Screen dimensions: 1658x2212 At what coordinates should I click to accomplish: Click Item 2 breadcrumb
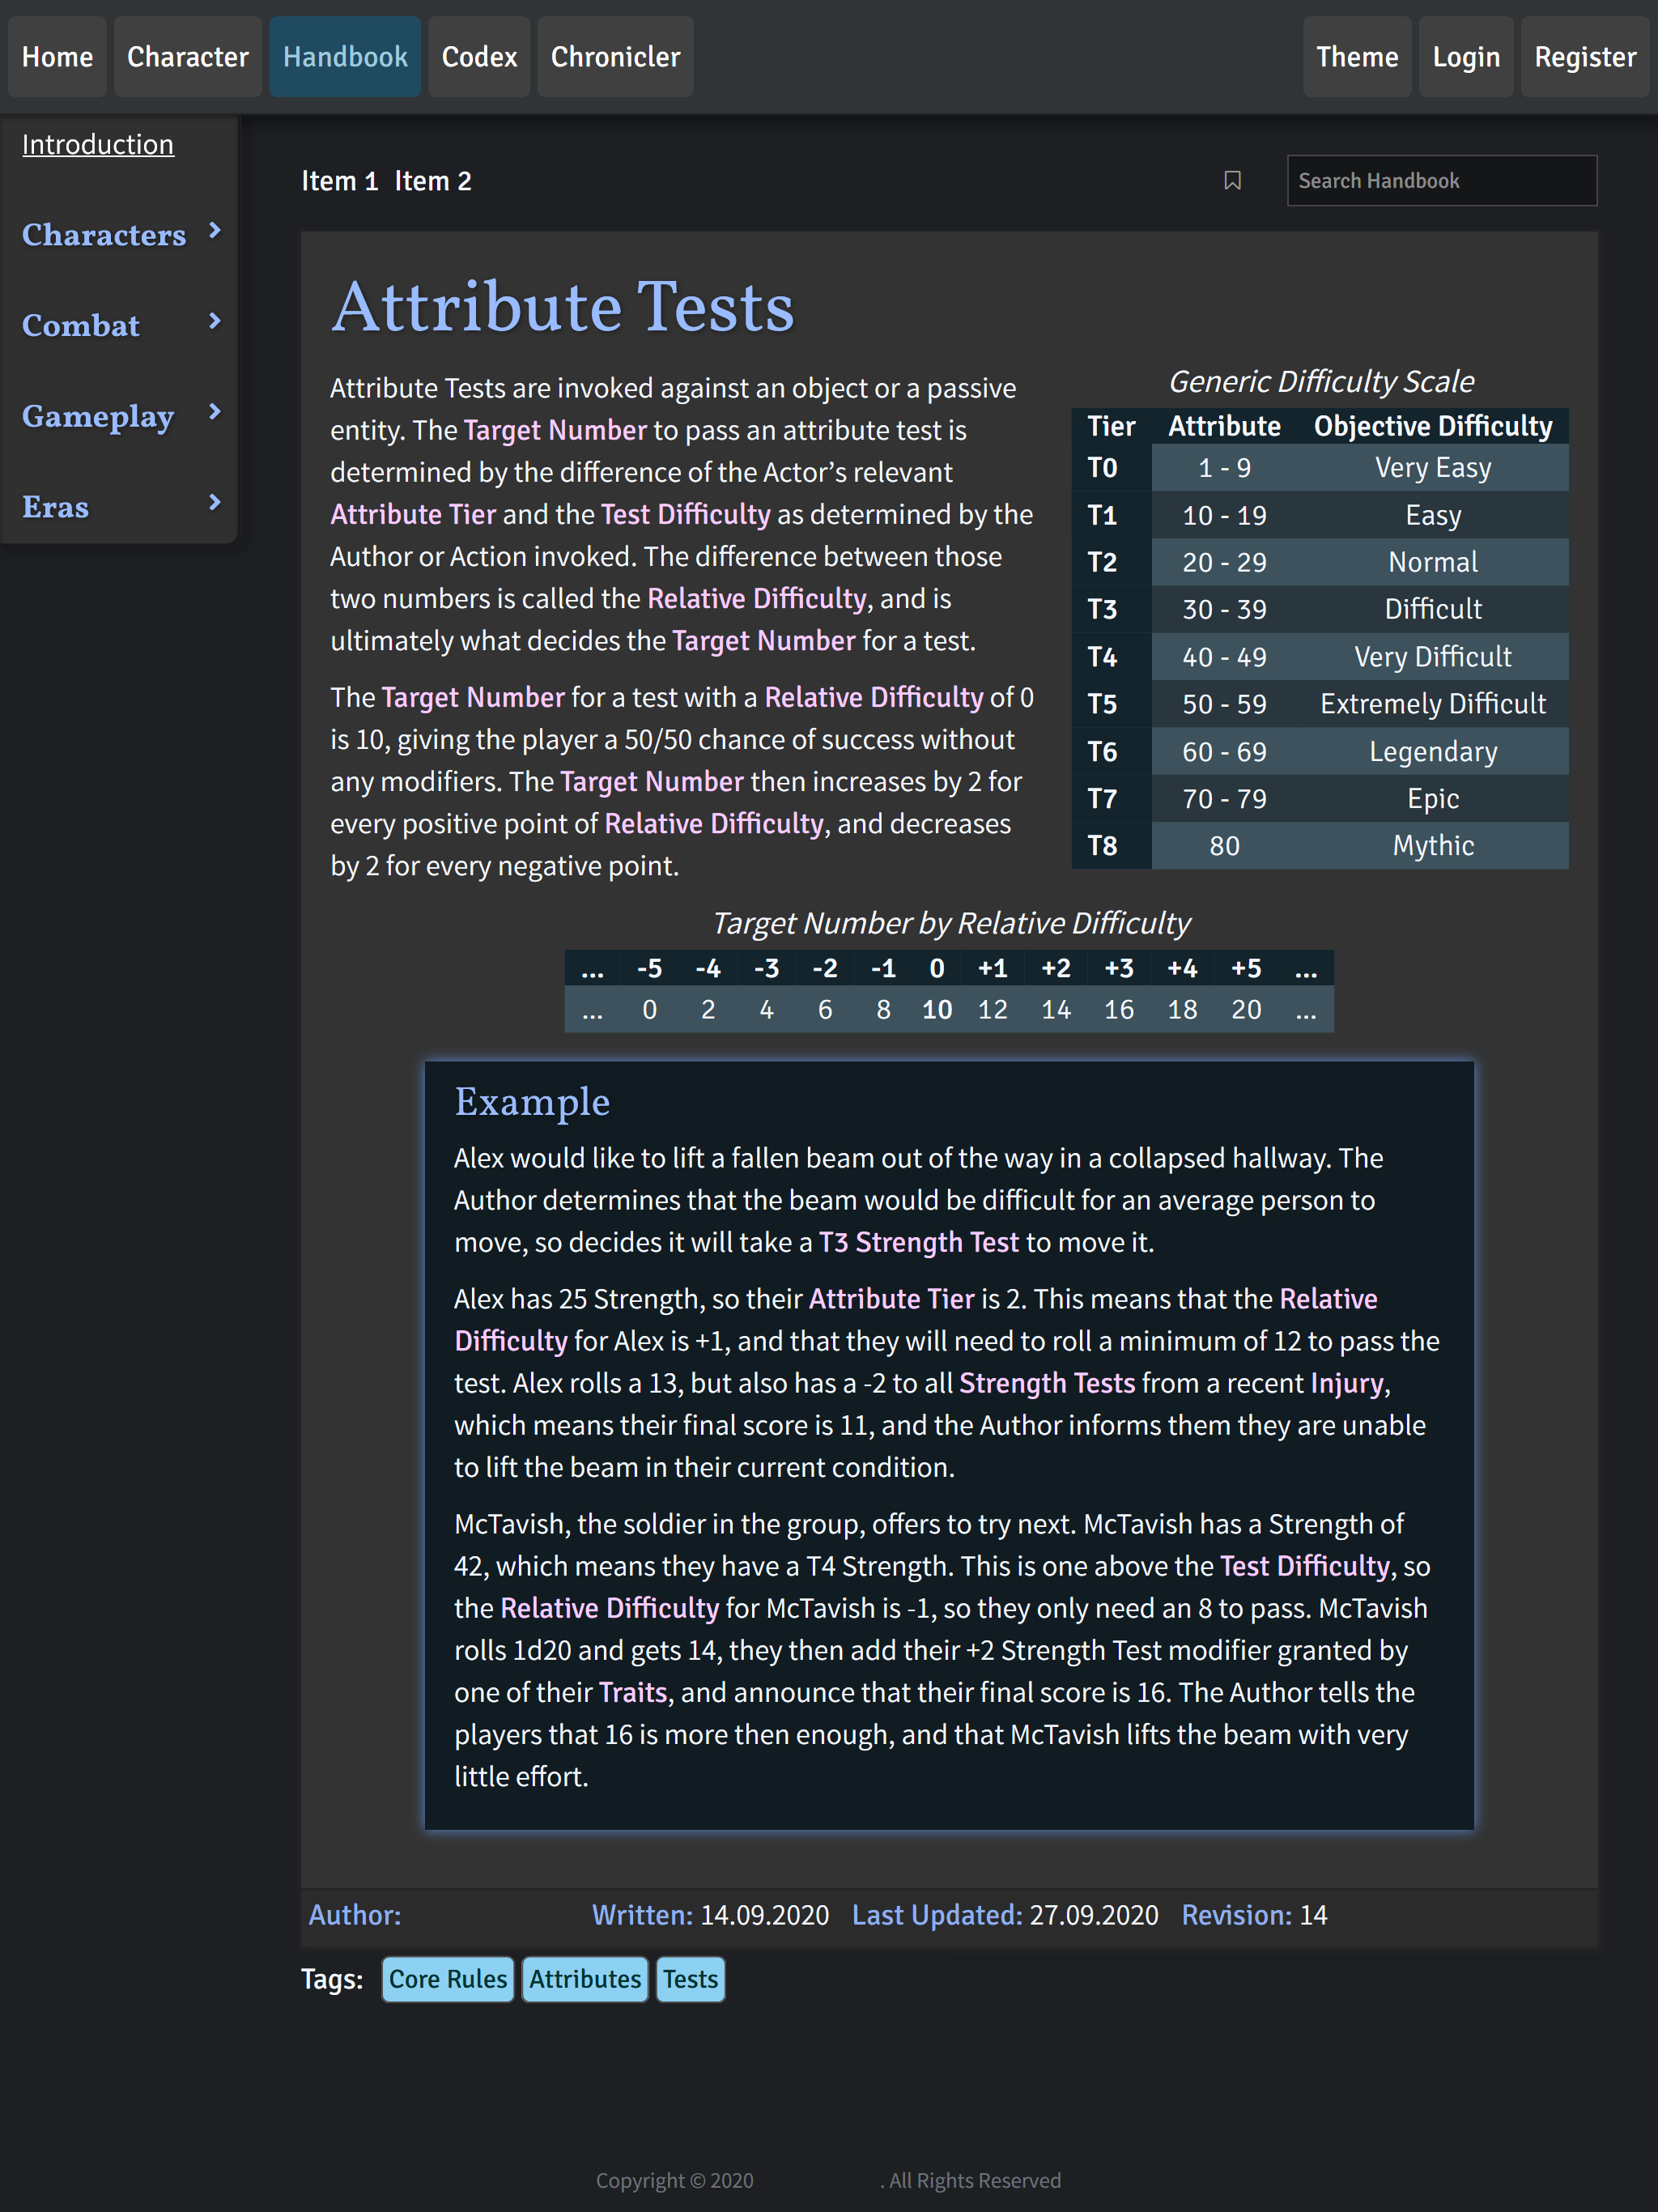click(x=433, y=181)
